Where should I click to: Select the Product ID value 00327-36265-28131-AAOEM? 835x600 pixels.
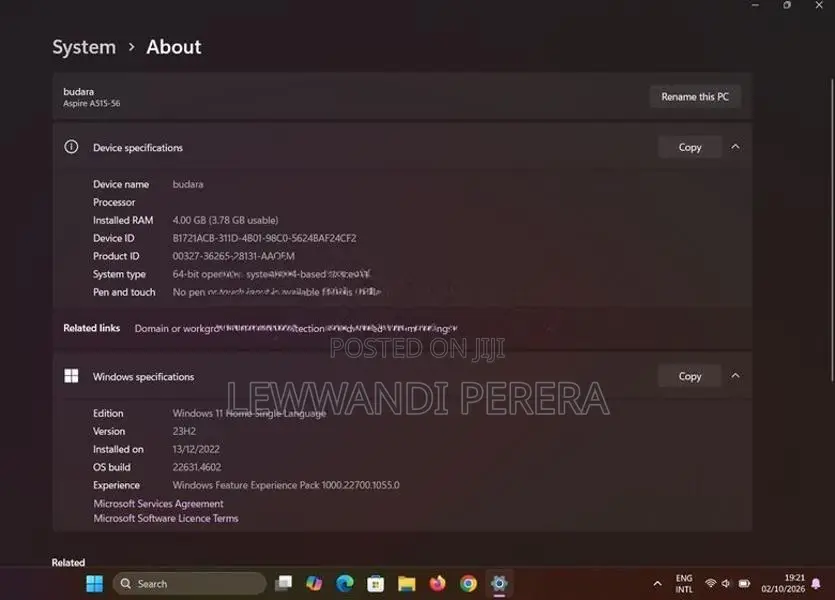(x=233, y=257)
